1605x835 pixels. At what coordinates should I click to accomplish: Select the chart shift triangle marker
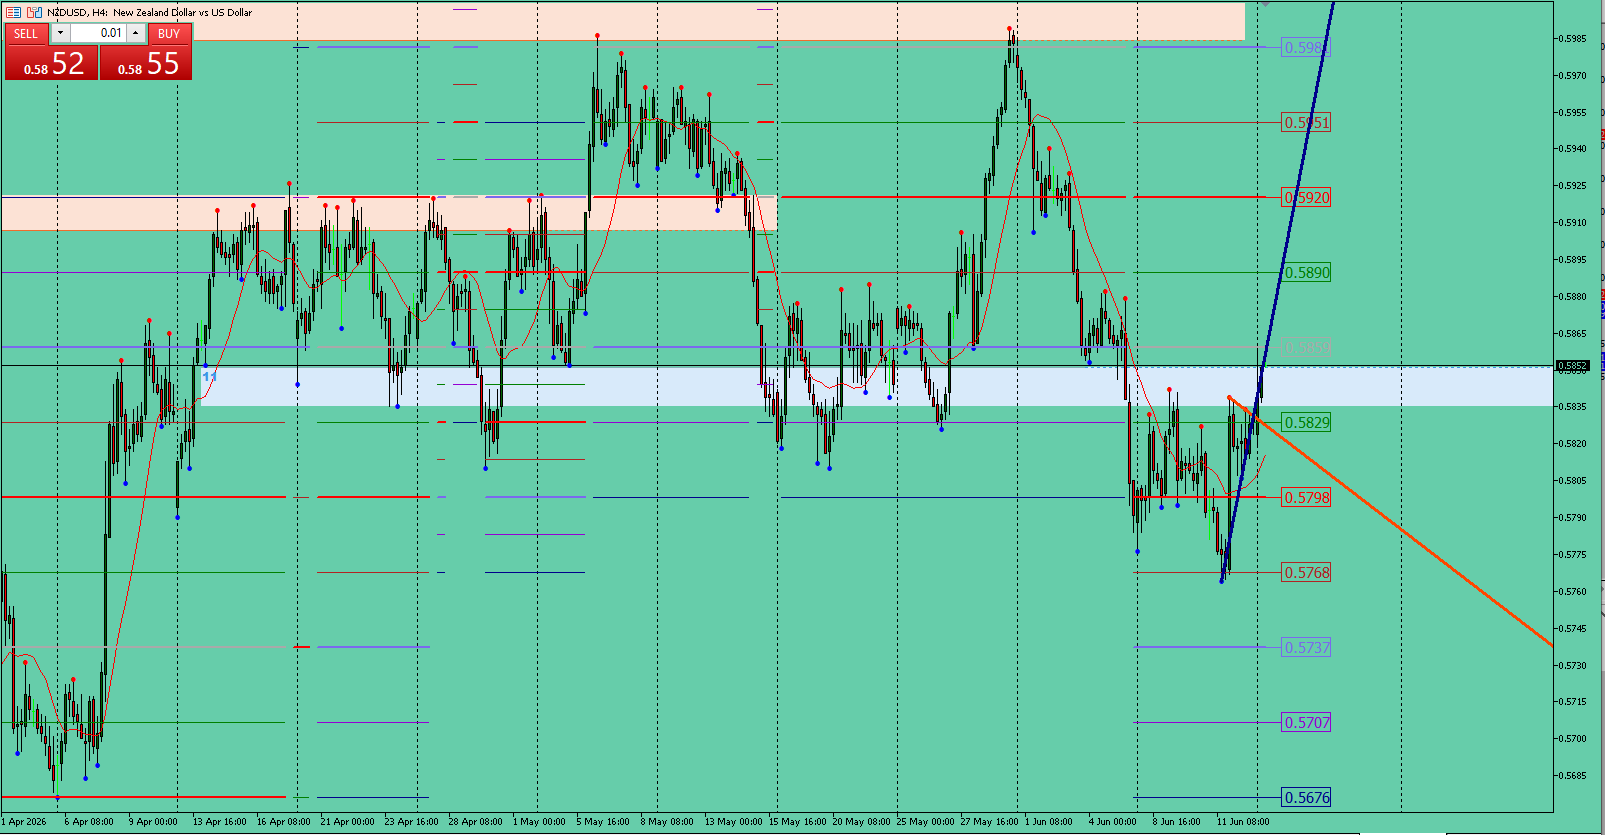pos(1266,4)
